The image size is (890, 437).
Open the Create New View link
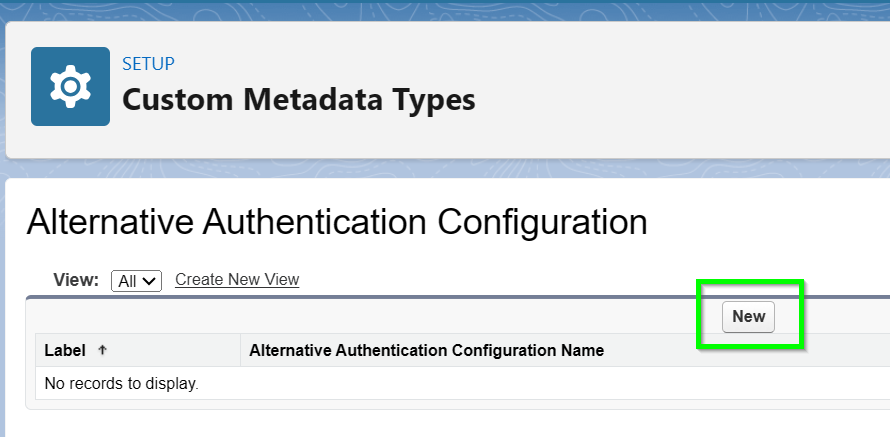(x=237, y=280)
